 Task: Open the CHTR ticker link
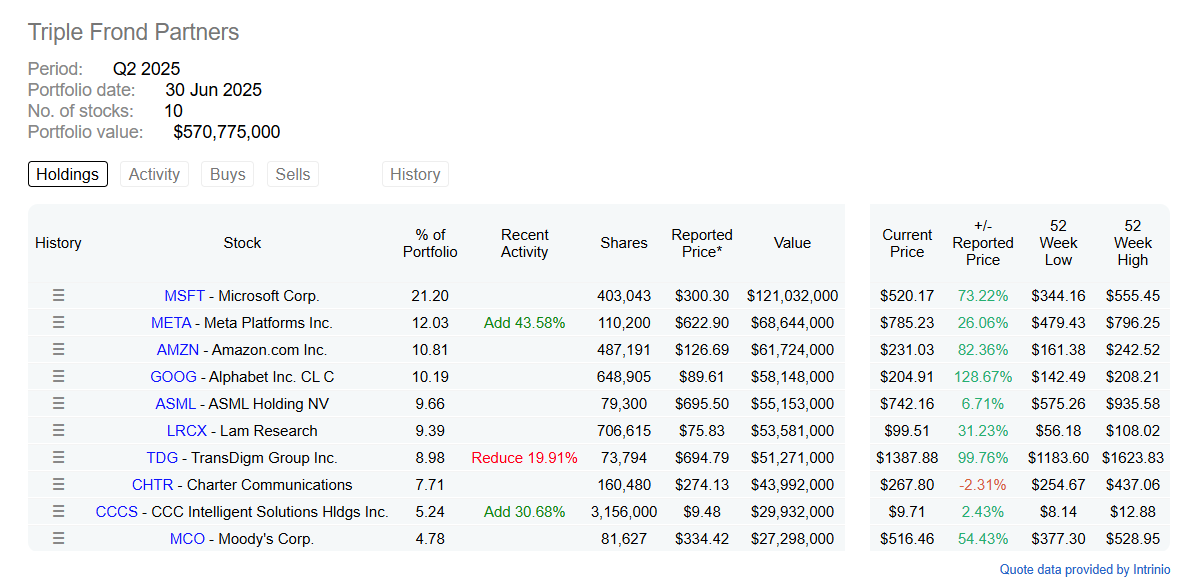153,485
